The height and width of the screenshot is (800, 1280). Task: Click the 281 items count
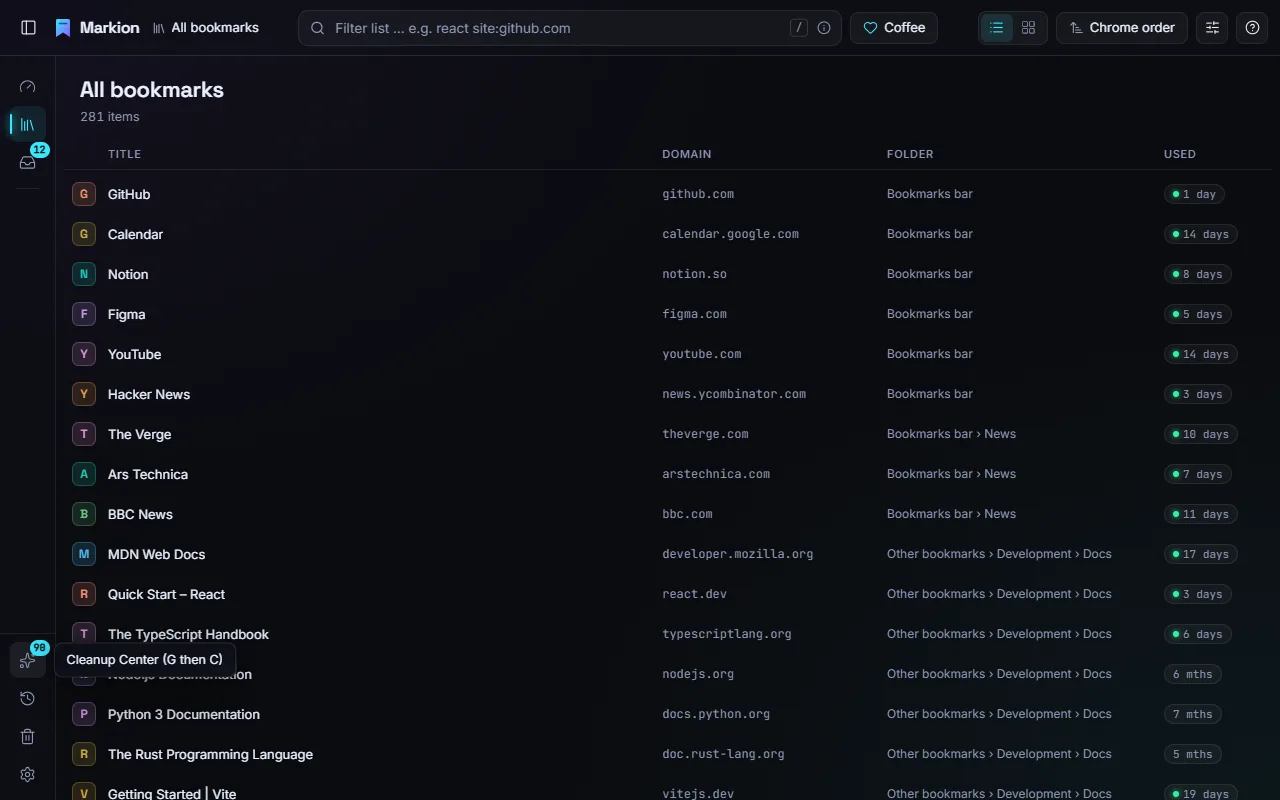pyautogui.click(x=110, y=117)
